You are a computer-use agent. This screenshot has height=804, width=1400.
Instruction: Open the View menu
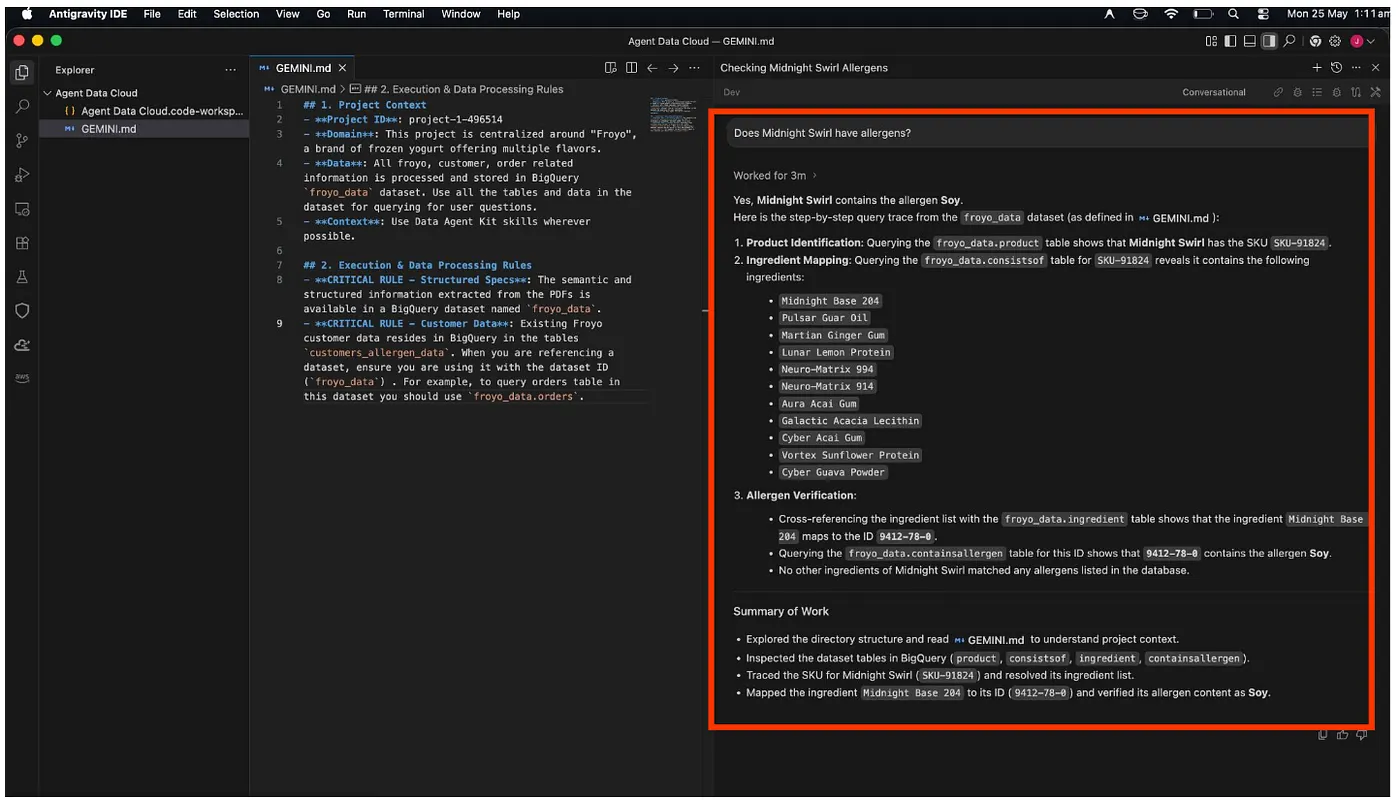(288, 14)
